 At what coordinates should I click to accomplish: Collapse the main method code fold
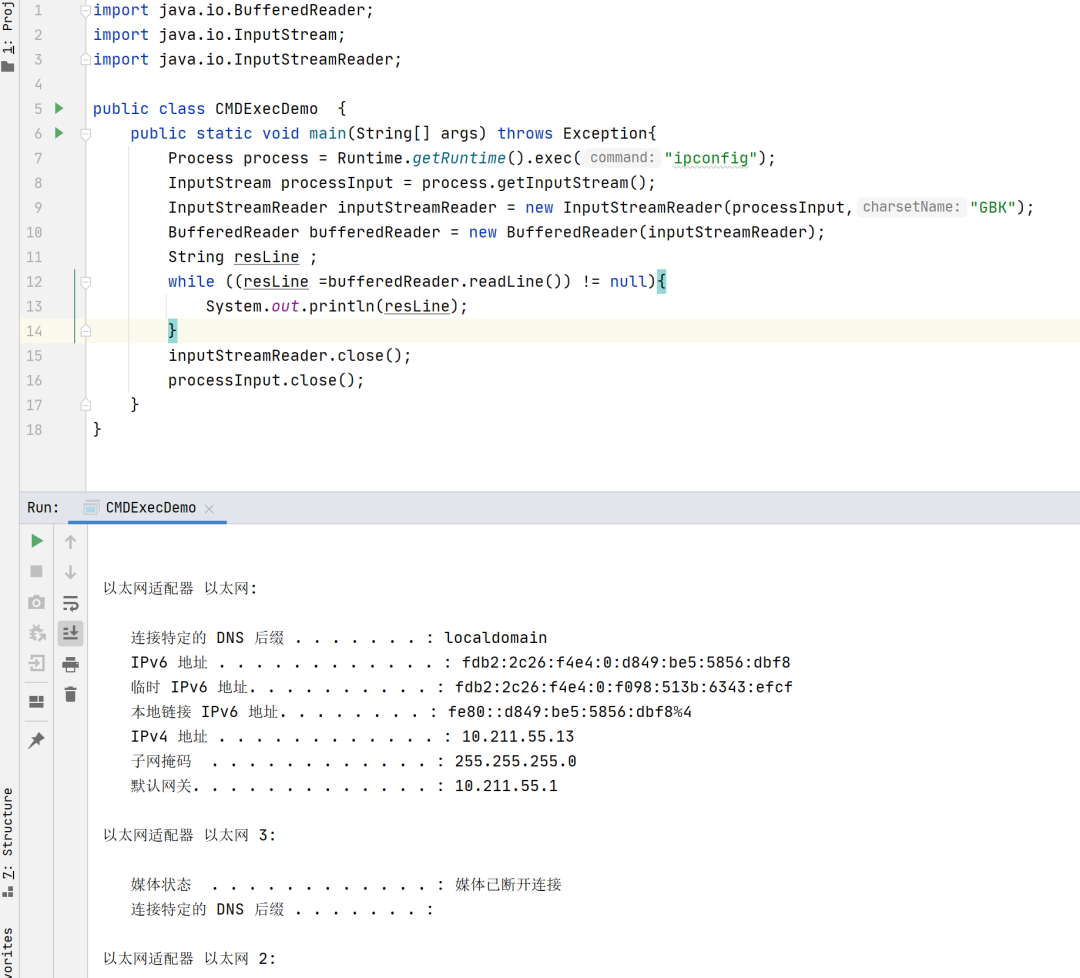click(85, 133)
